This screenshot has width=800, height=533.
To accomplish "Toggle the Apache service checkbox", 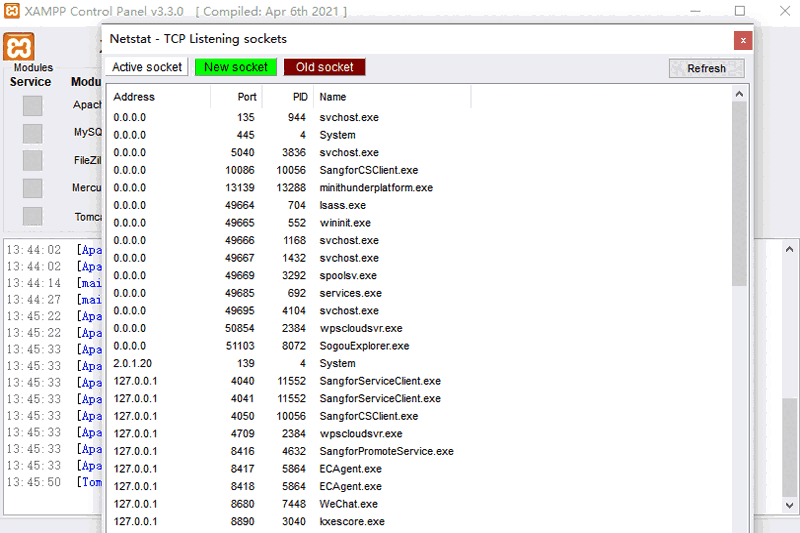I will [x=33, y=106].
